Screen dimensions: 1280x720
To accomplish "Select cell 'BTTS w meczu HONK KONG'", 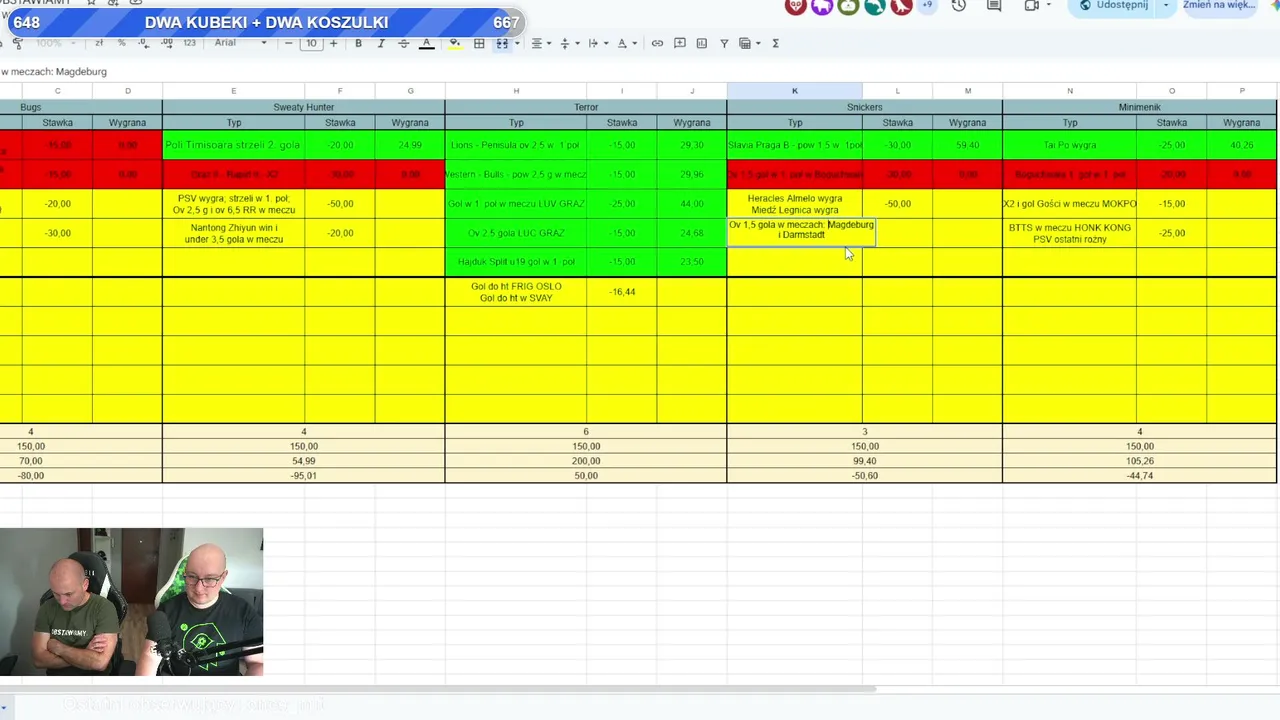I will (1070, 233).
